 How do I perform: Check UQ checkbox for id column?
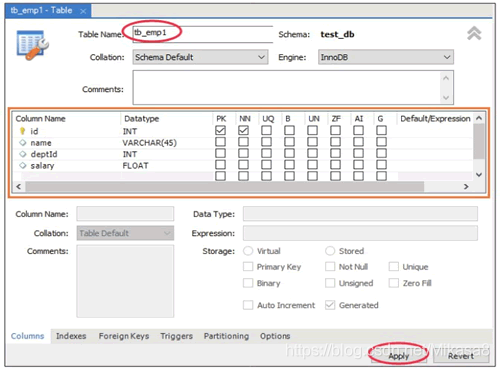pos(266,130)
